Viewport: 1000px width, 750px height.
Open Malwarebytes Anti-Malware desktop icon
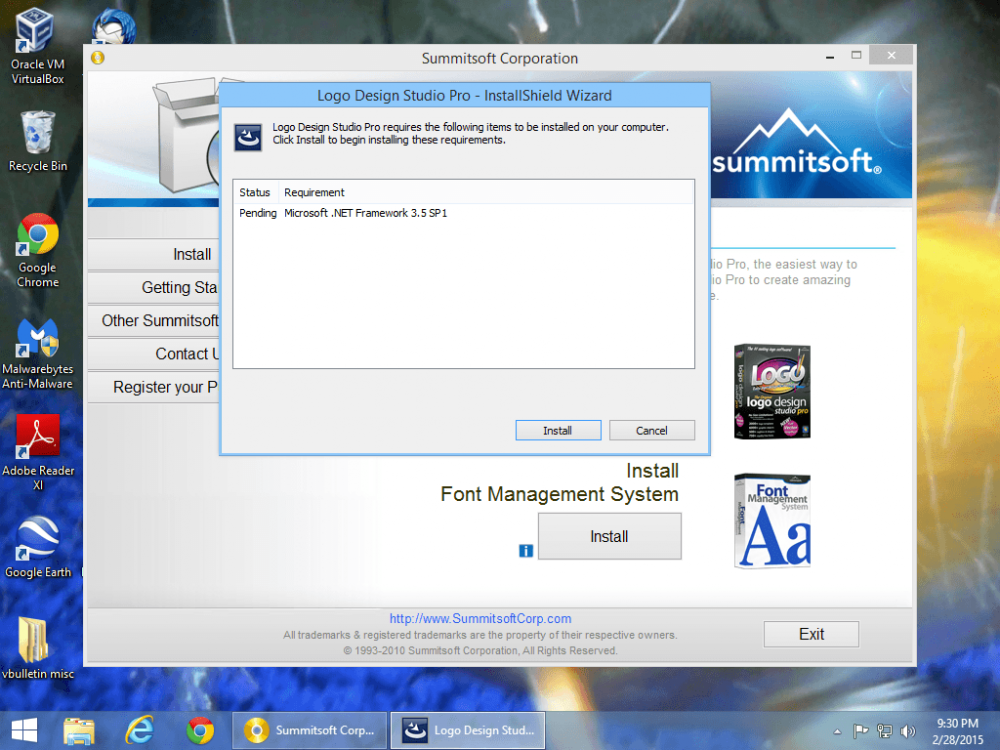37,354
